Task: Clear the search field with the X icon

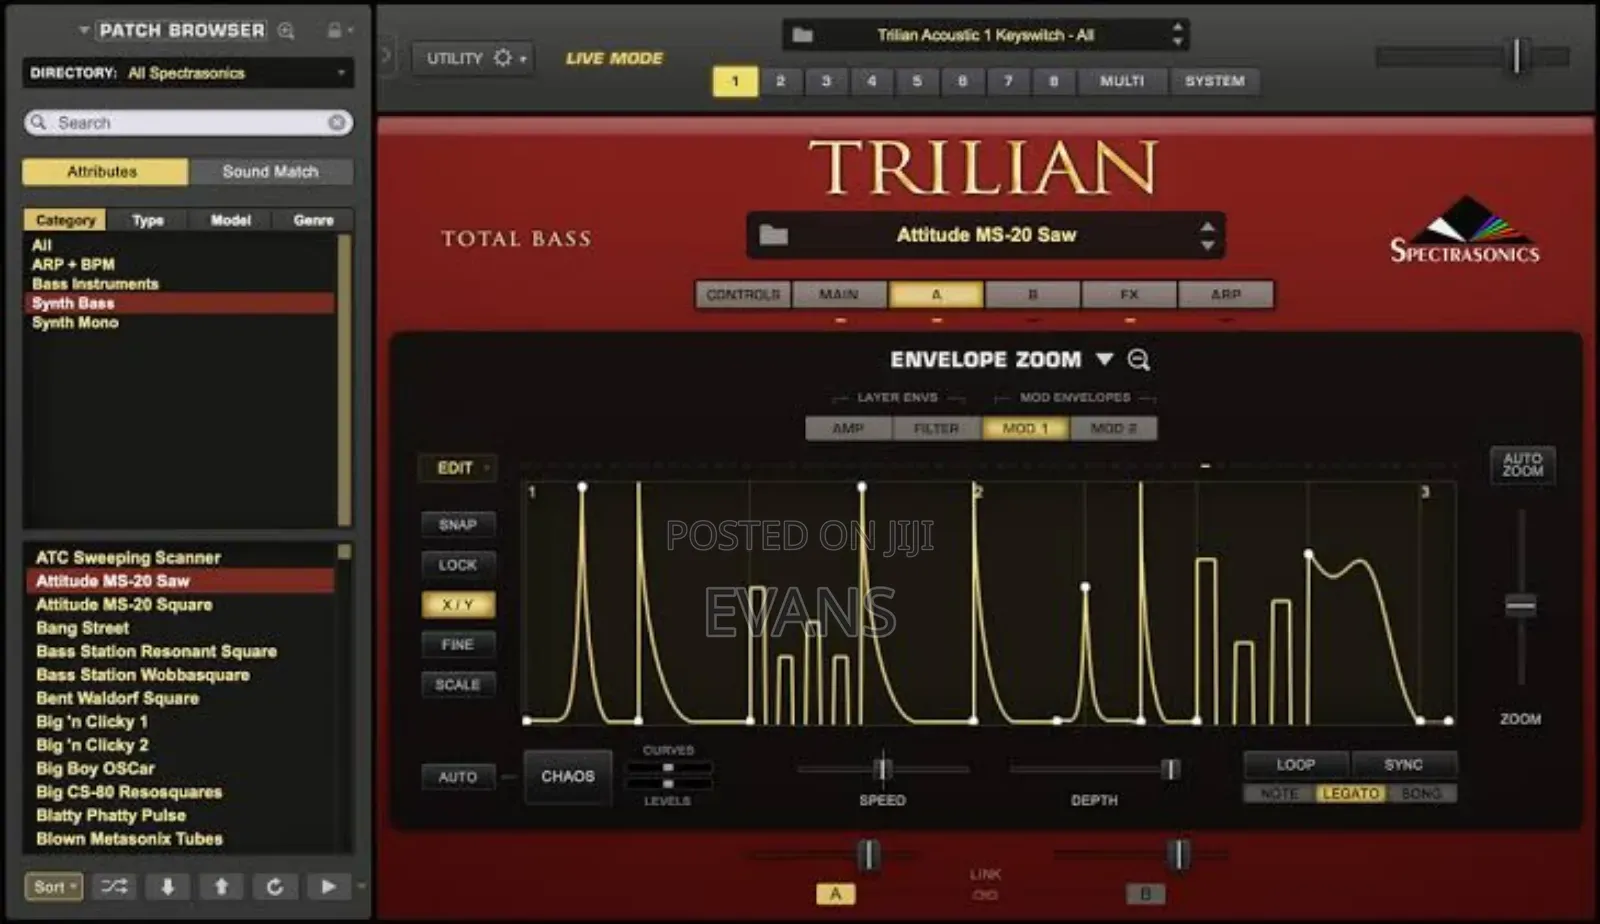Action: (337, 122)
